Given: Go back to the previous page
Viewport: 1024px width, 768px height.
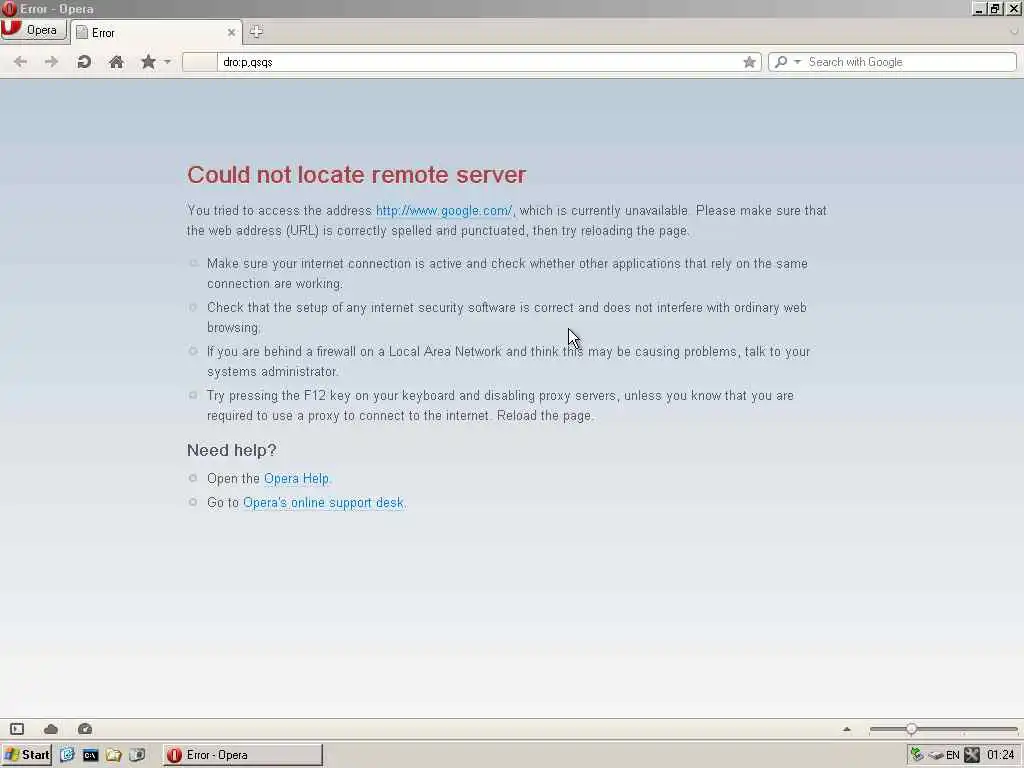Looking at the screenshot, I should pos(20,62).
